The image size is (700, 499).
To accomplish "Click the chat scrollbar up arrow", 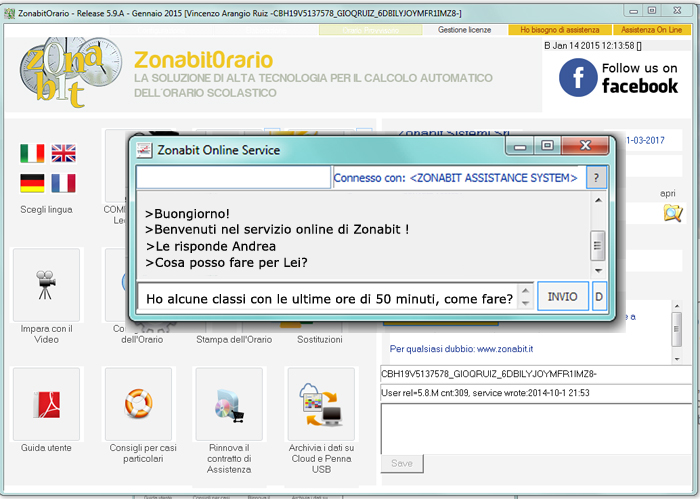I will [x=598, y=200].
